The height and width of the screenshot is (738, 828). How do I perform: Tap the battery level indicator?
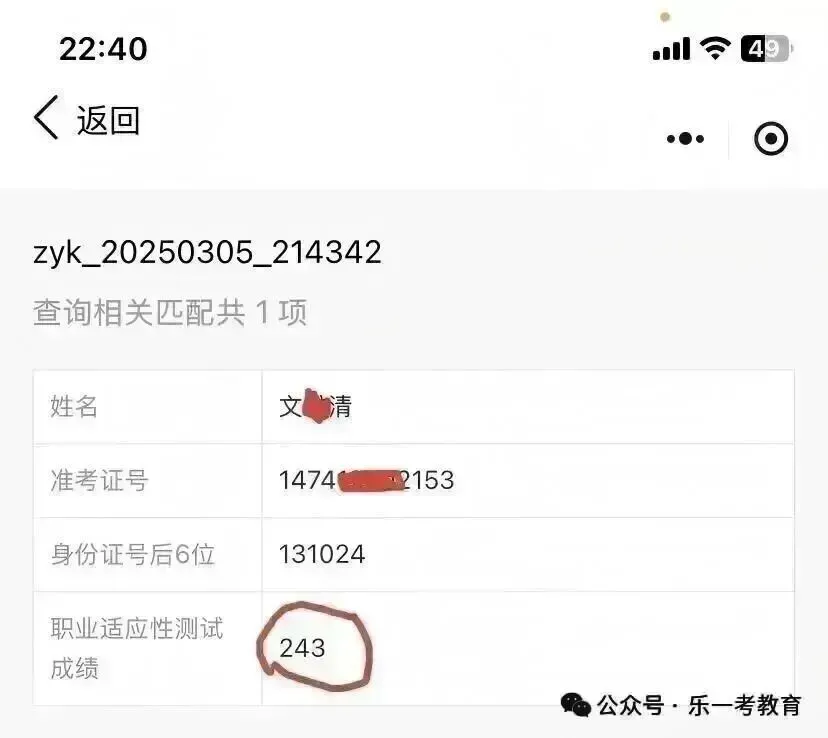(x=766, y=49)
